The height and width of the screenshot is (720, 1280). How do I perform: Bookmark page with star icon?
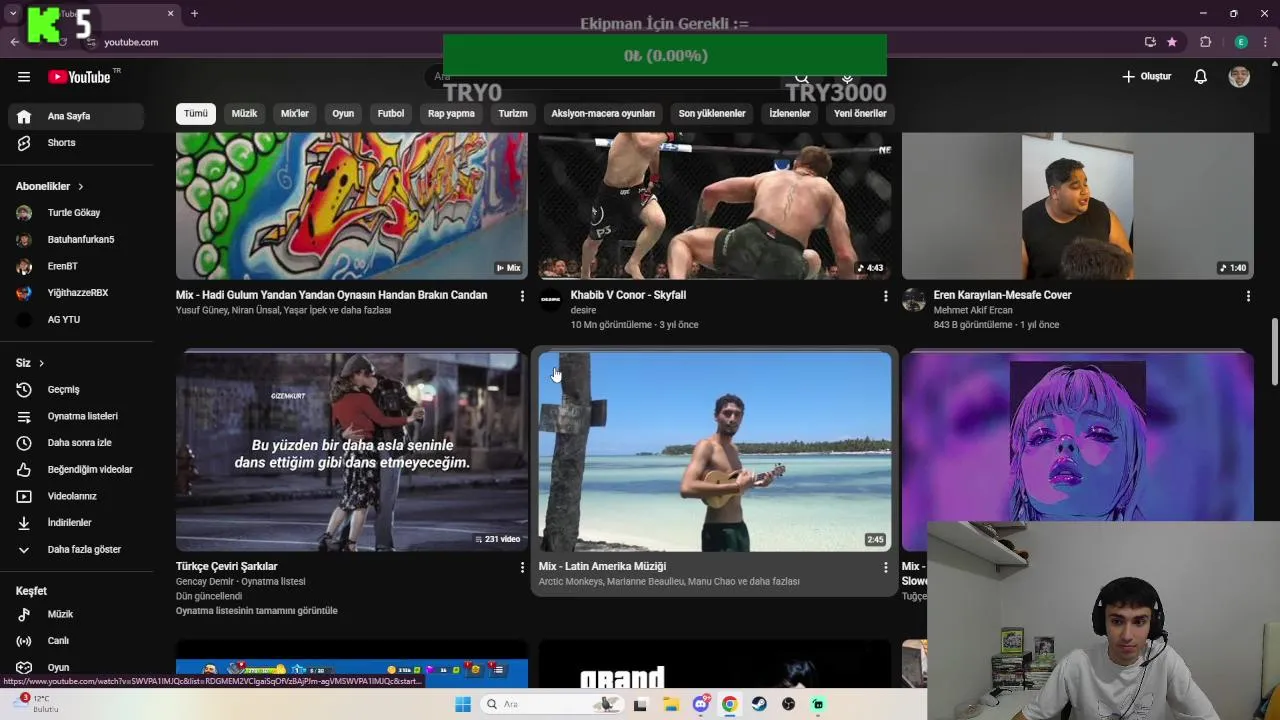(x=1172, y=42)
